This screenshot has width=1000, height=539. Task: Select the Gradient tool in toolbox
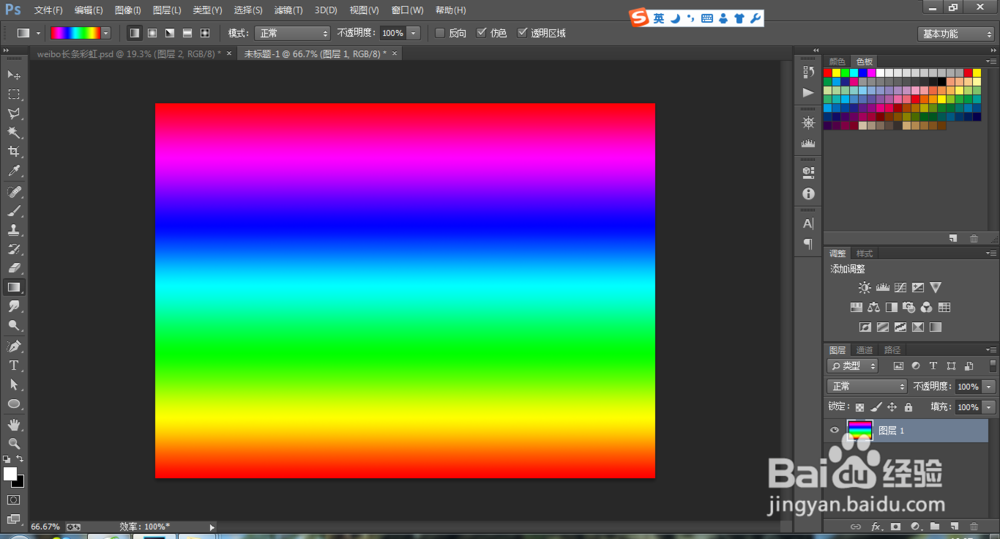click(13, 288)
